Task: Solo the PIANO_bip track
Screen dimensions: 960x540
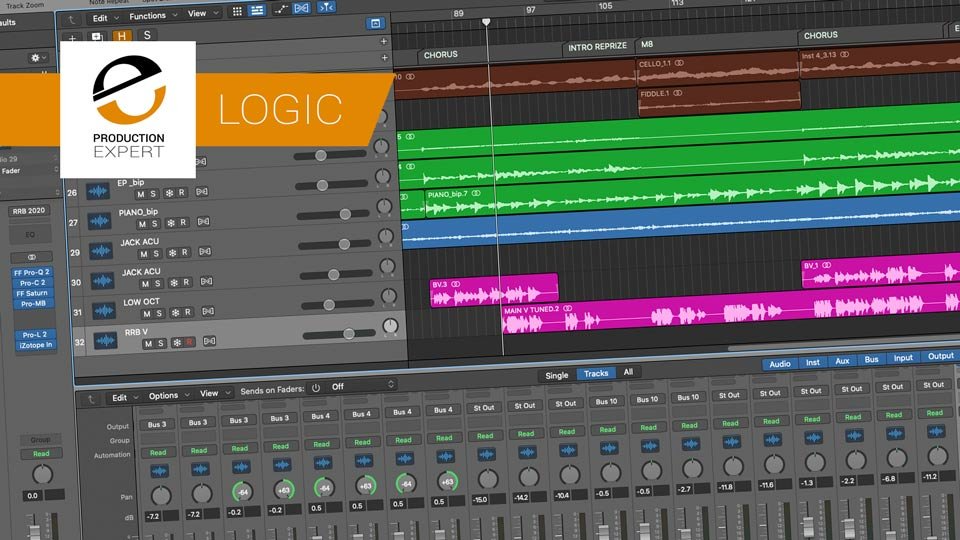Action: [x=154, y=223]
